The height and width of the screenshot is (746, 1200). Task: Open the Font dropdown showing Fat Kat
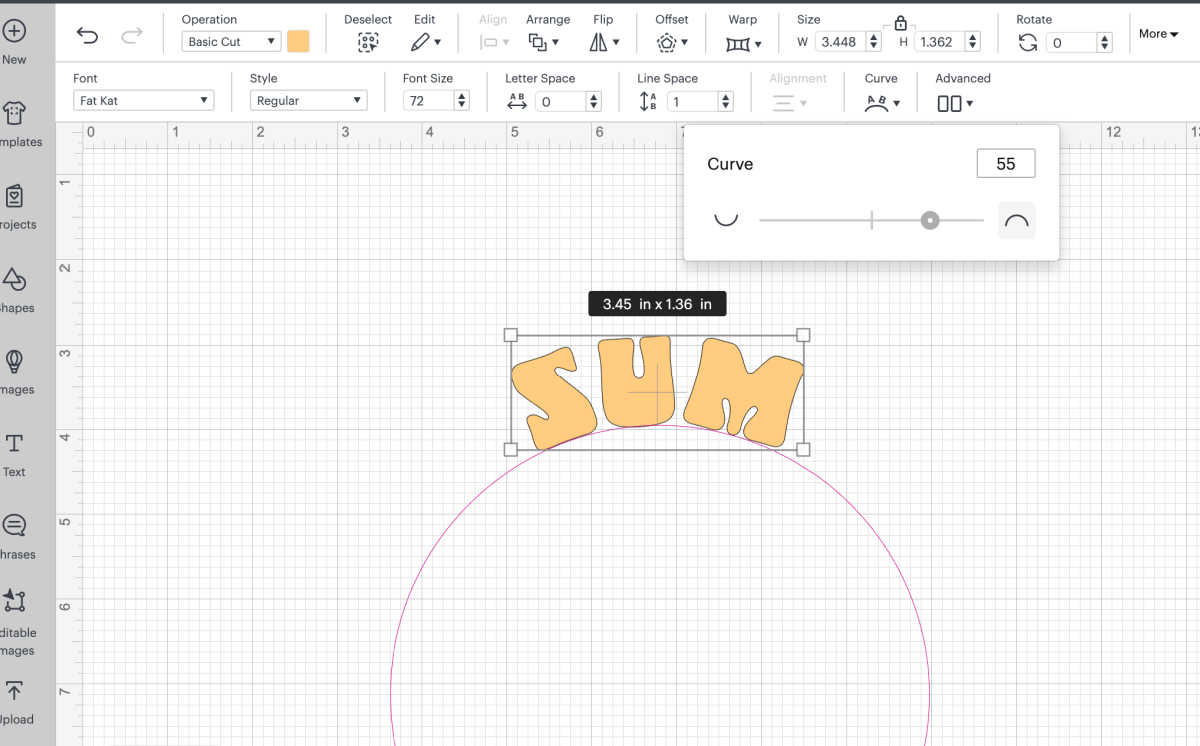[144, 101]
